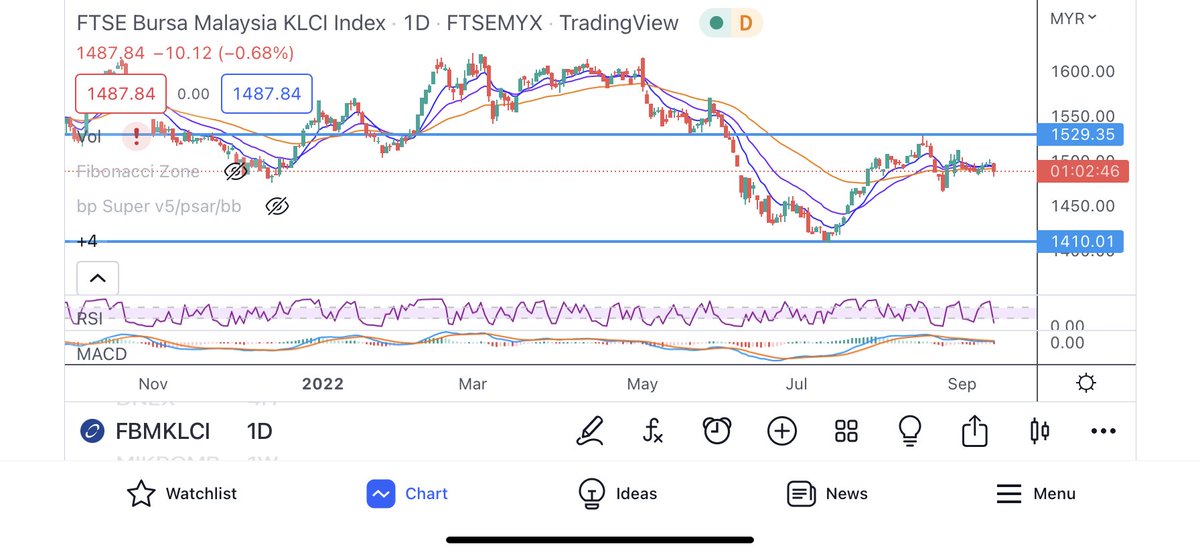Tap the Fibonacci Zone indicator name
Viewport: 1200px width, 554px height.
pos(138,171)
